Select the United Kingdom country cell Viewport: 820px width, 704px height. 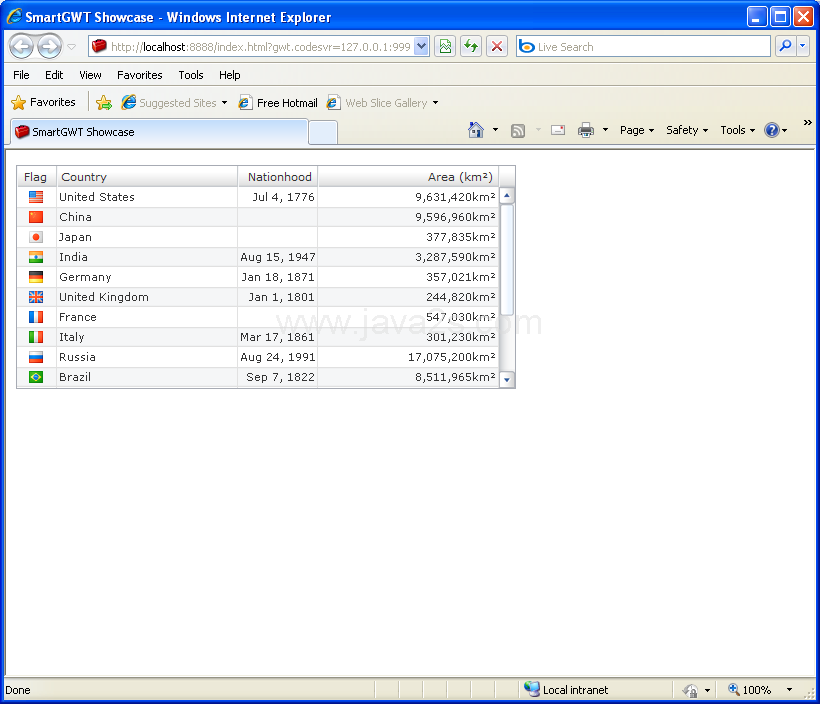click(x=147, y=297)
